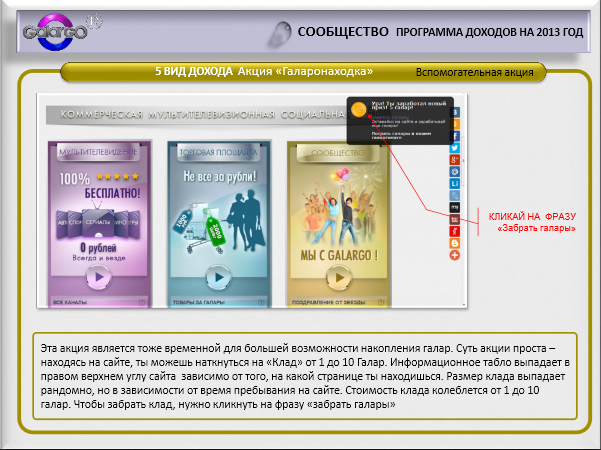The image size is (601, 450).
Task: Click the blue Mail.ru @ icon
Action: [455, 172]
